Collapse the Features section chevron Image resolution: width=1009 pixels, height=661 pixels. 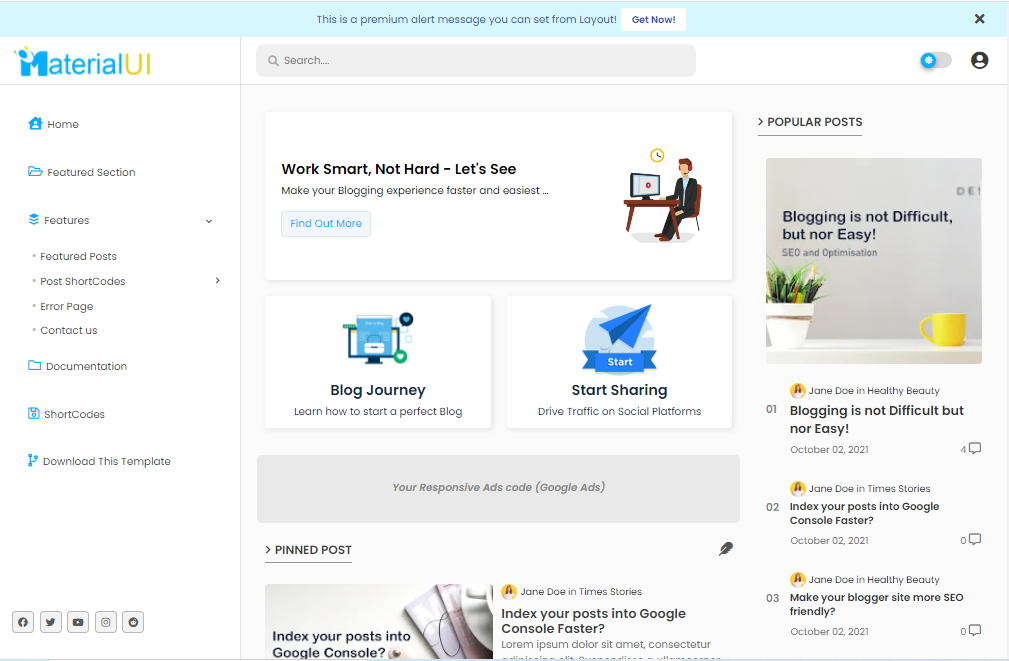coord(208,220)
